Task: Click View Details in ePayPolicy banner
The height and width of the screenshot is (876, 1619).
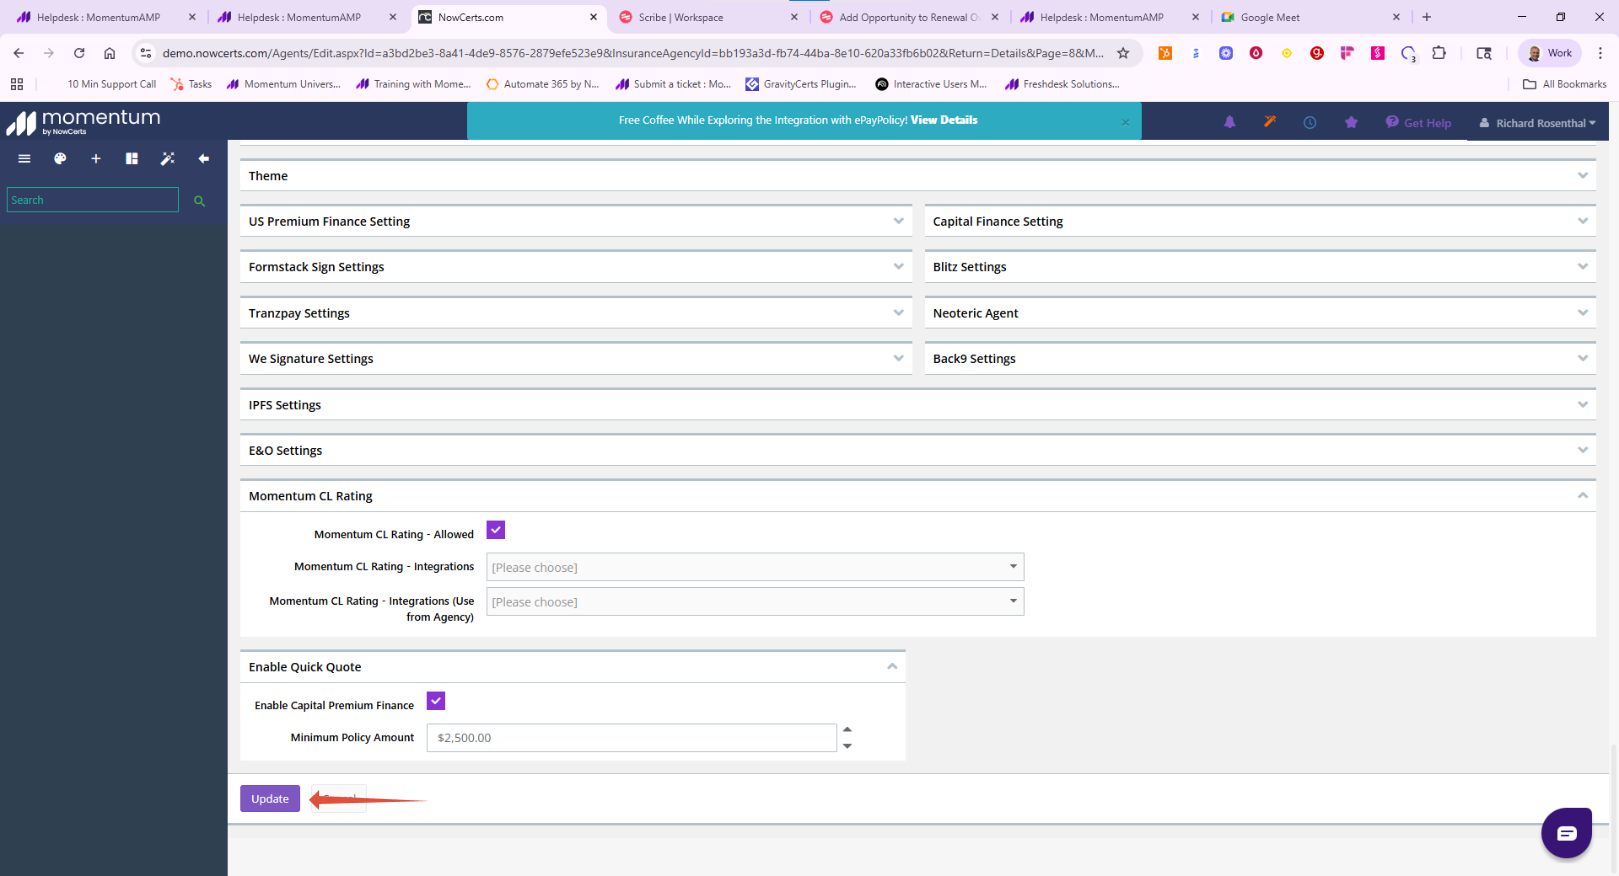Action: 944,120
